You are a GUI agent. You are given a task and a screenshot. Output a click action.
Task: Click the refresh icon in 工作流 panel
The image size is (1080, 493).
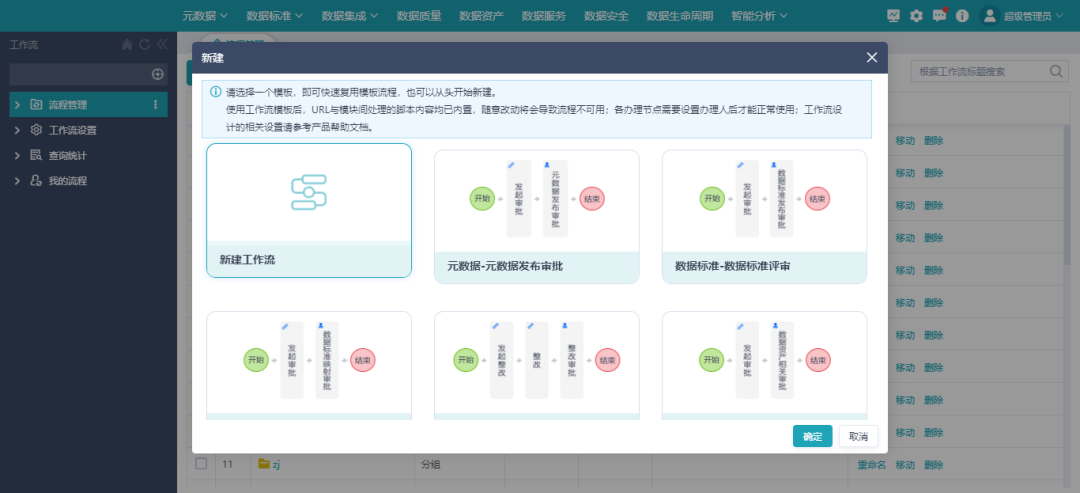coord(144,45)
